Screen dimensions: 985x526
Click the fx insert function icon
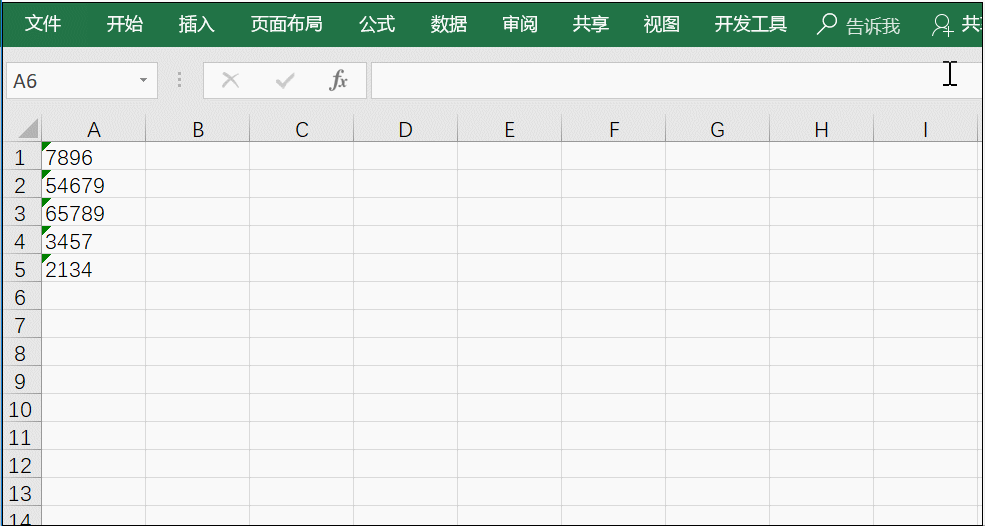(339, 80)
